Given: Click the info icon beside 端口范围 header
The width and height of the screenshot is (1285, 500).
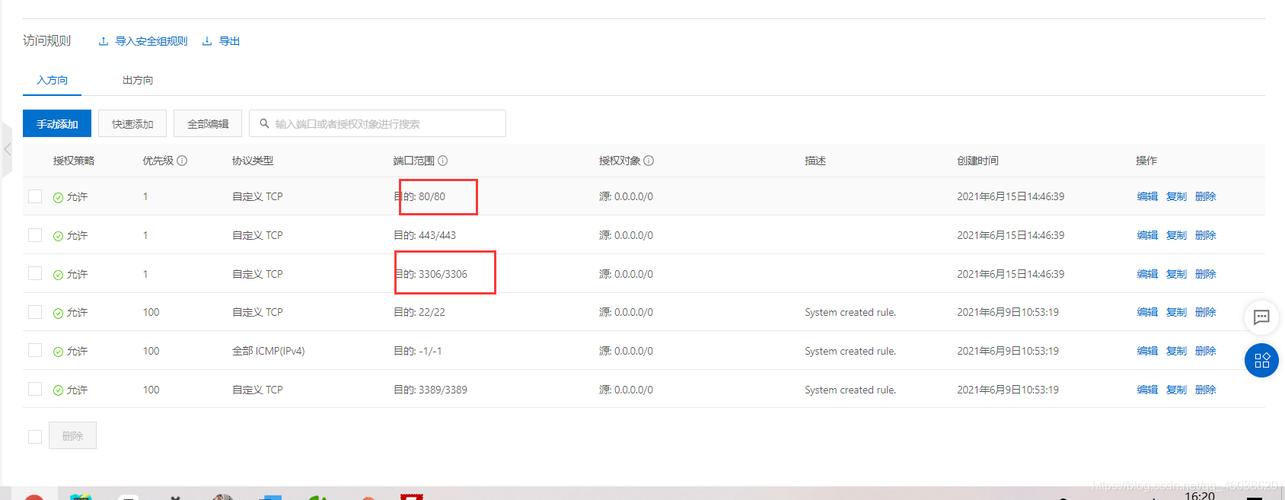Looking at the screenshot, I should tap(442, 160).
